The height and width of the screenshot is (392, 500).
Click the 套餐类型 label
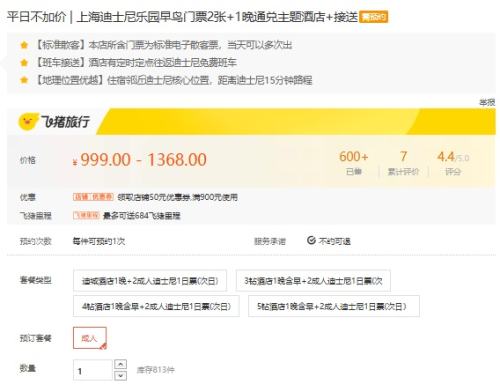tap(36, 280)
